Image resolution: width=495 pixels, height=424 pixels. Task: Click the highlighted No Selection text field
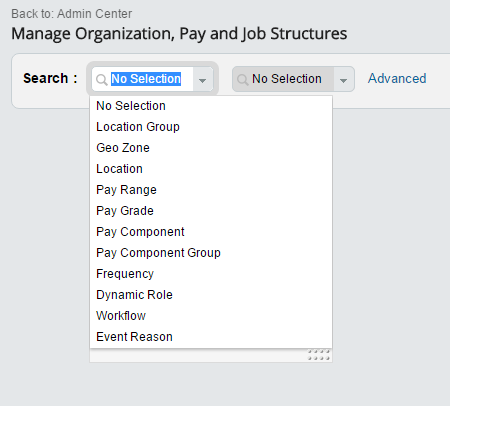(146, 79)
